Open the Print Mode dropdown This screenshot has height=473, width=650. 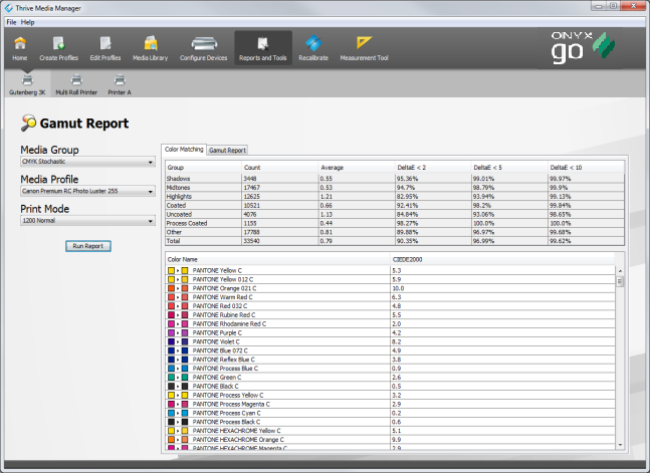click(x=88, y=221)
